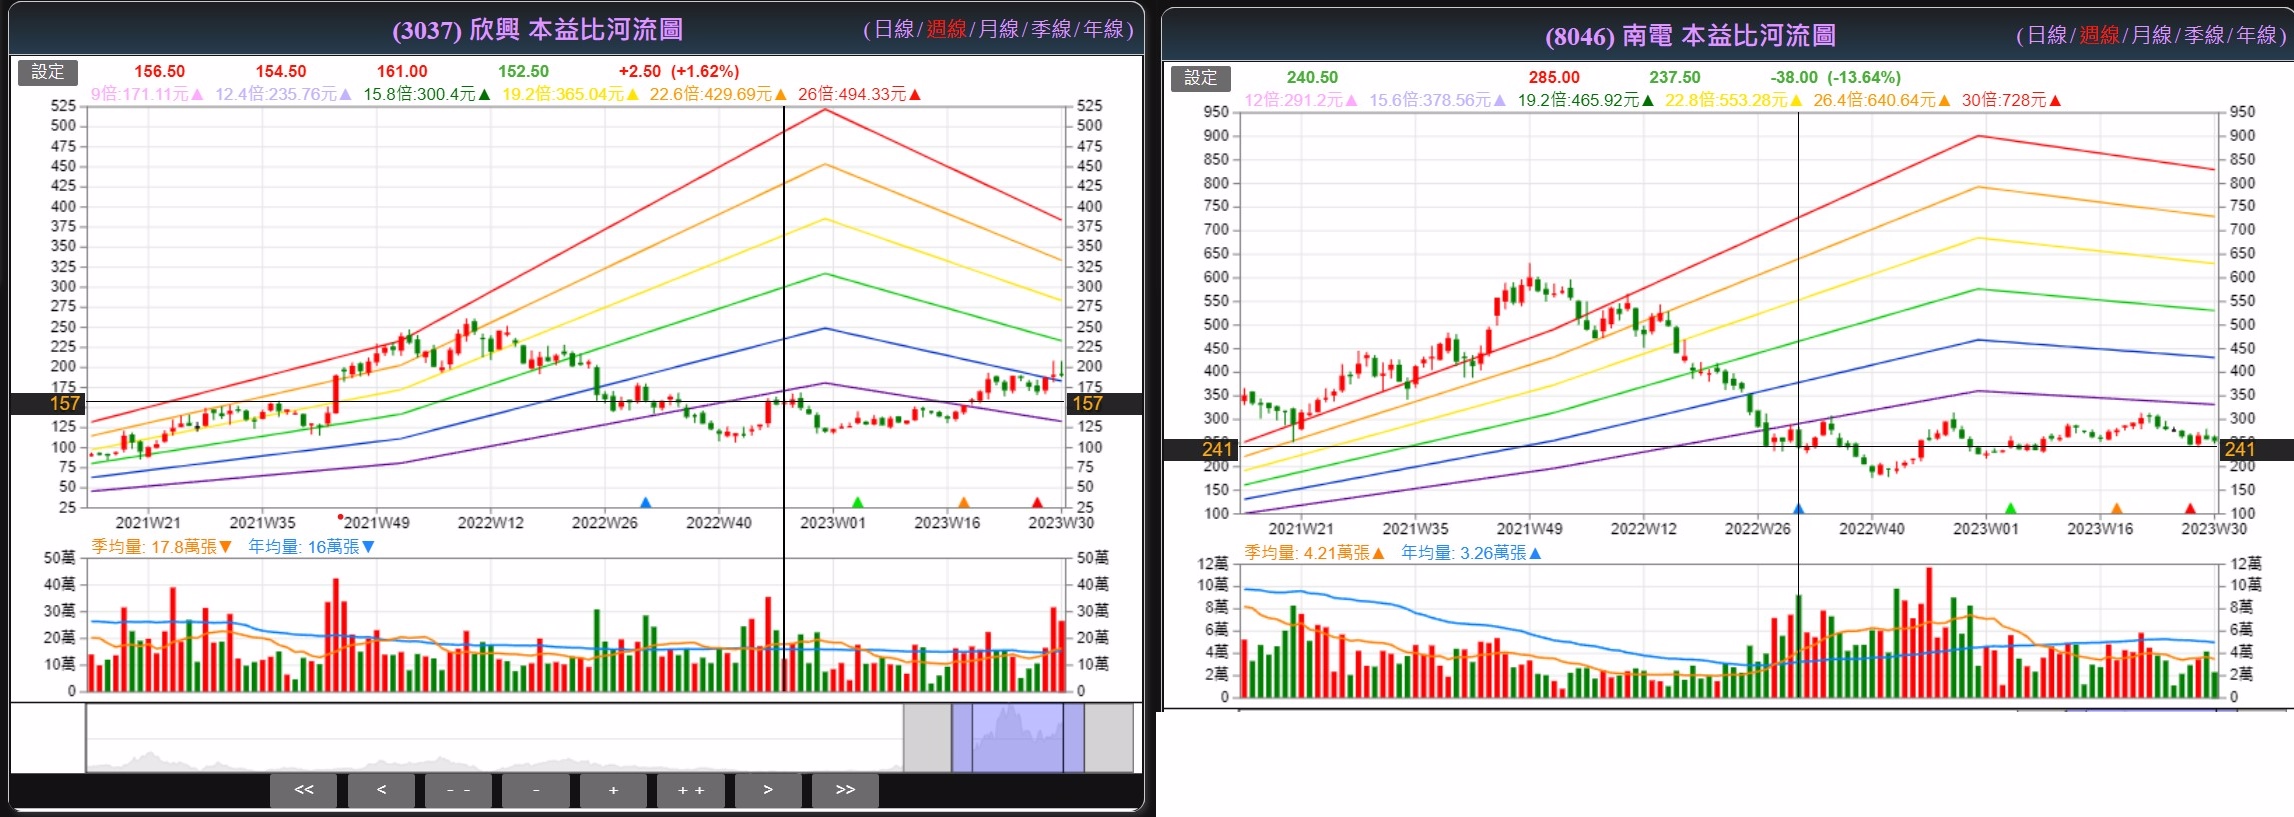
Task: Toggle 26.4倍:640.64元 legend line in 南電
Action: coord(1882,100)
